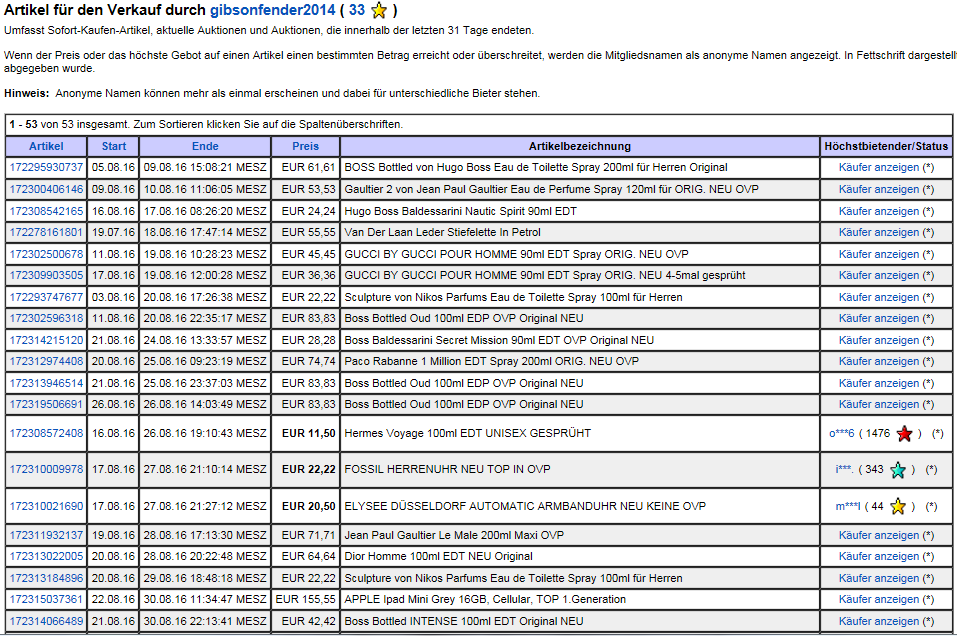This screenshot has width=957, height=636.
Task: Open item number 172278161801
Action: (46, 232)
